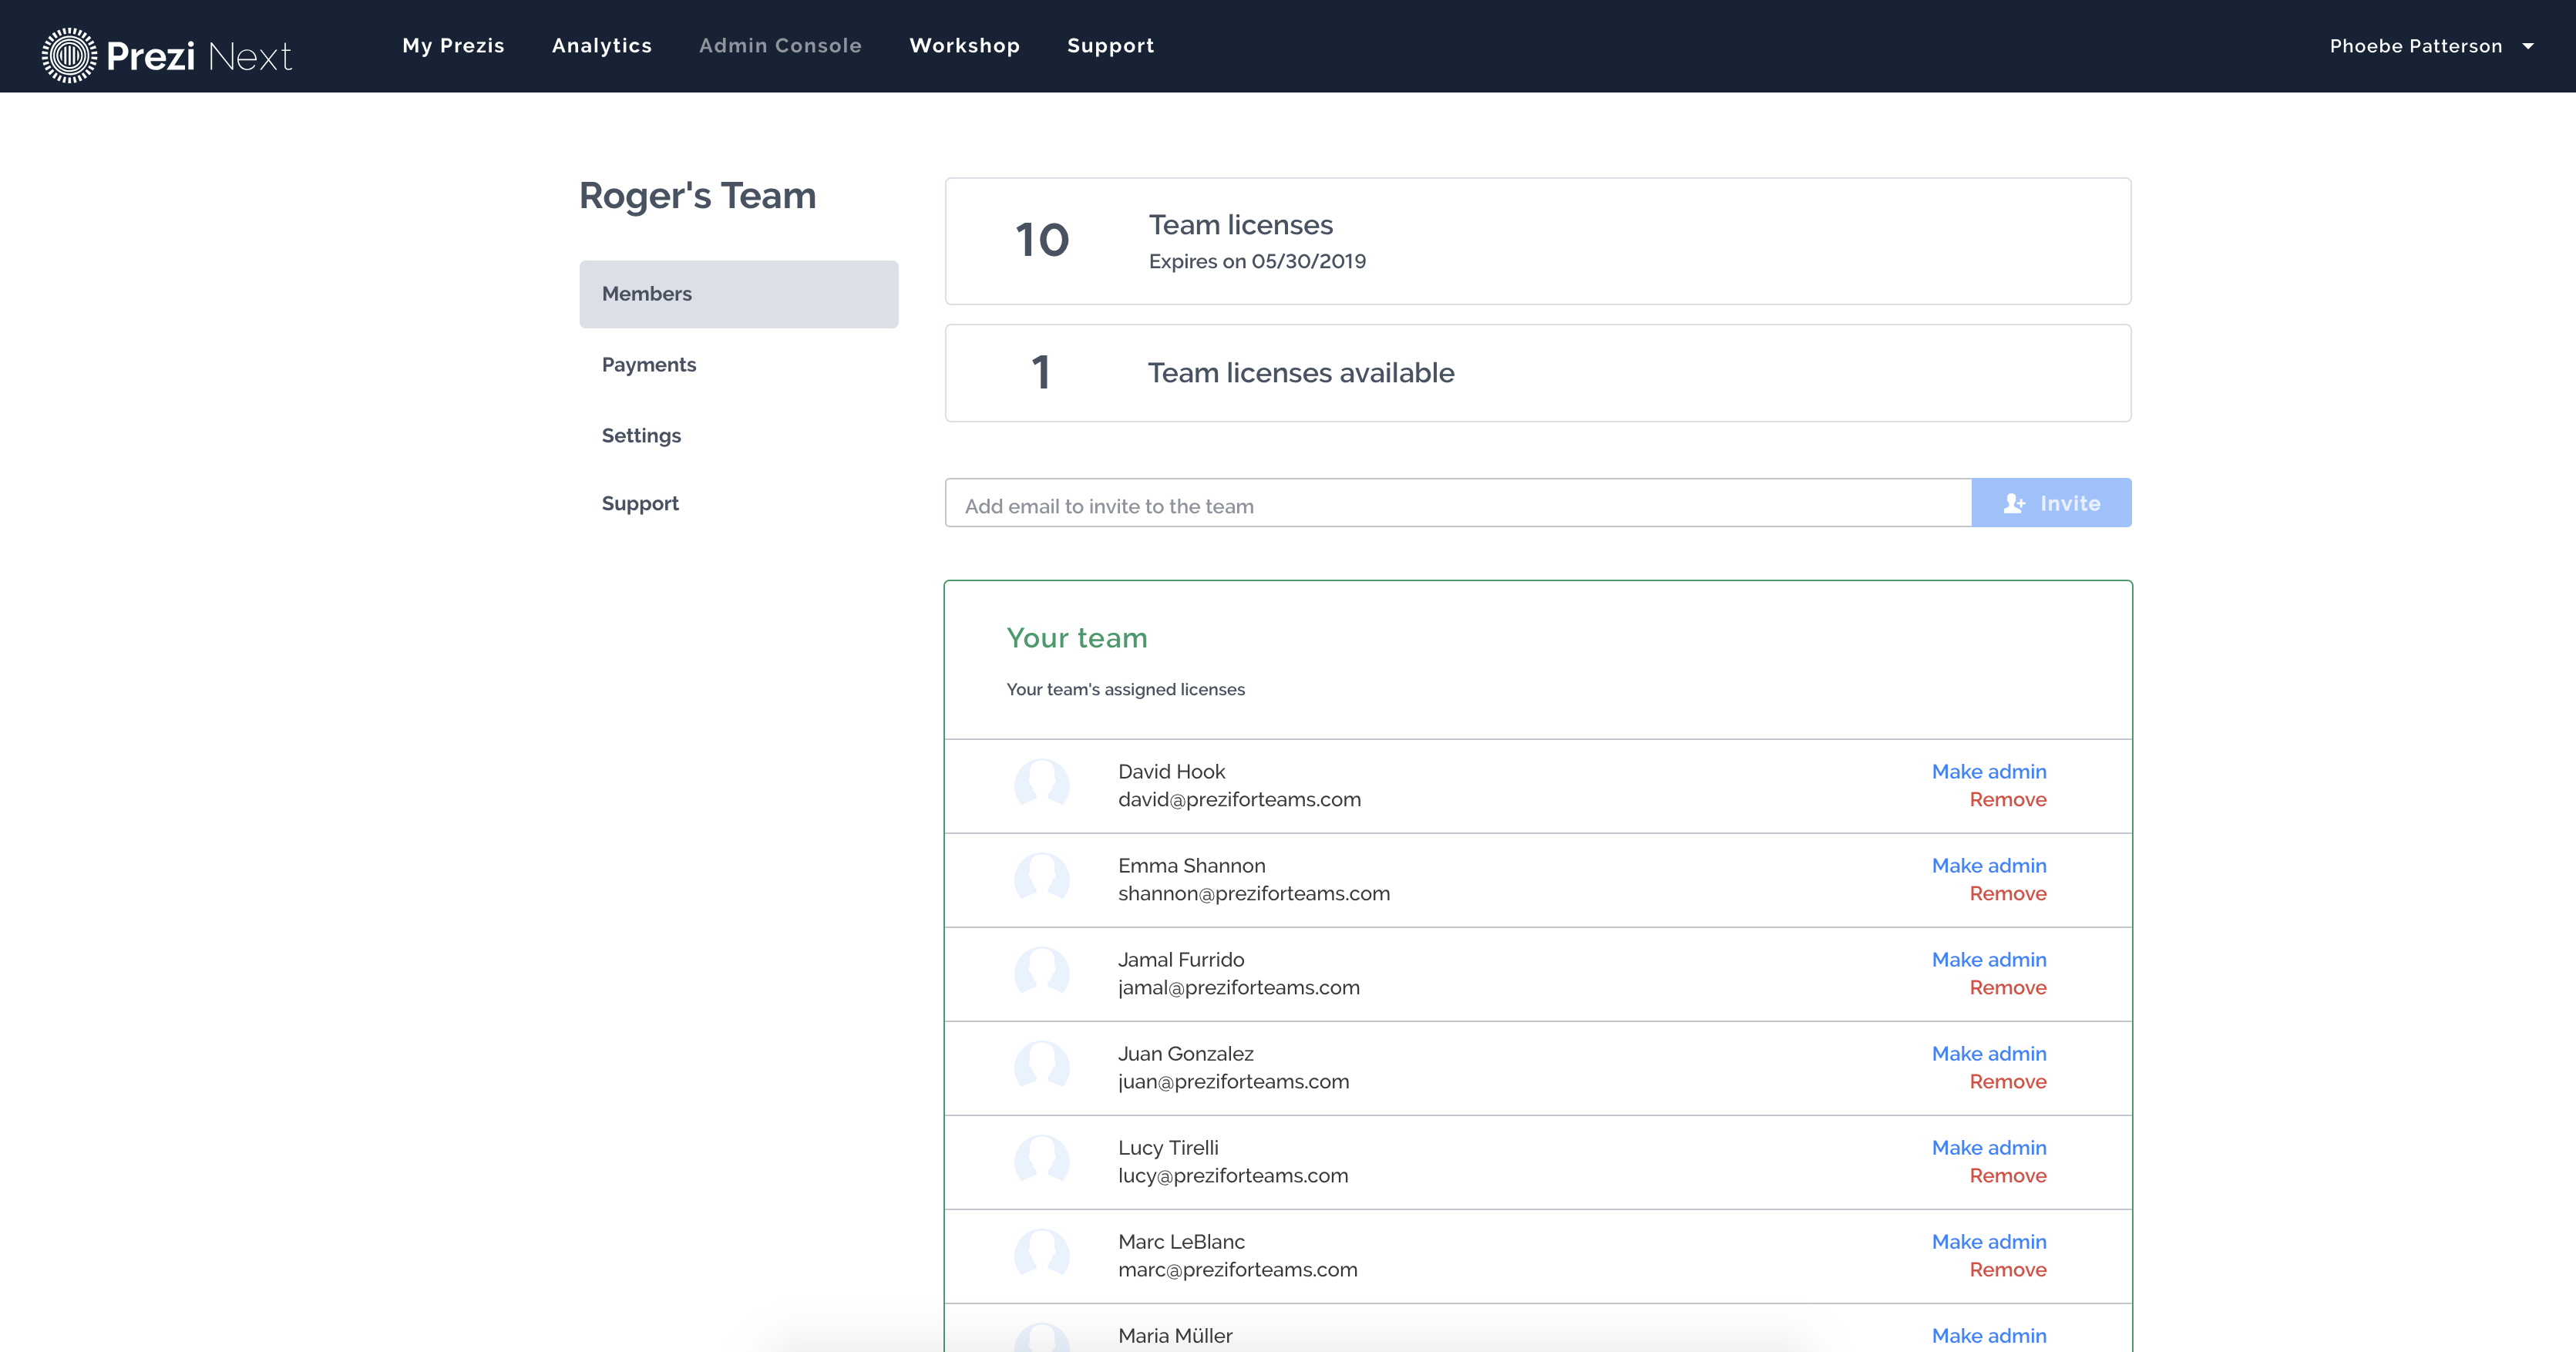Click Jamal Furrido's avatar placeholder
The width and height of the screenshot is (2576, 1352).
tap(1041, 973)
